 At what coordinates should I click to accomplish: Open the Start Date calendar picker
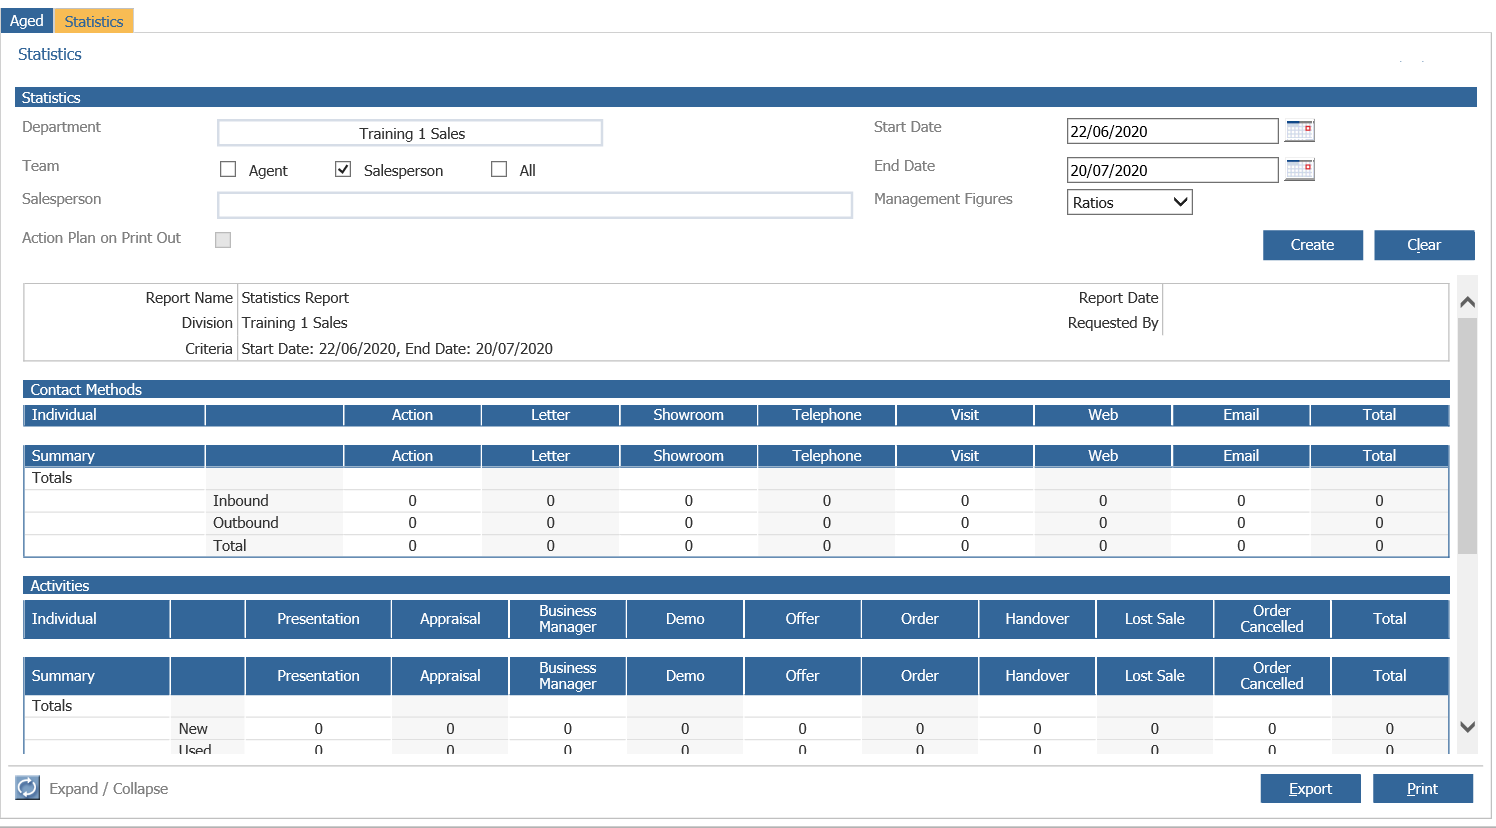(x=1299, y=130)
